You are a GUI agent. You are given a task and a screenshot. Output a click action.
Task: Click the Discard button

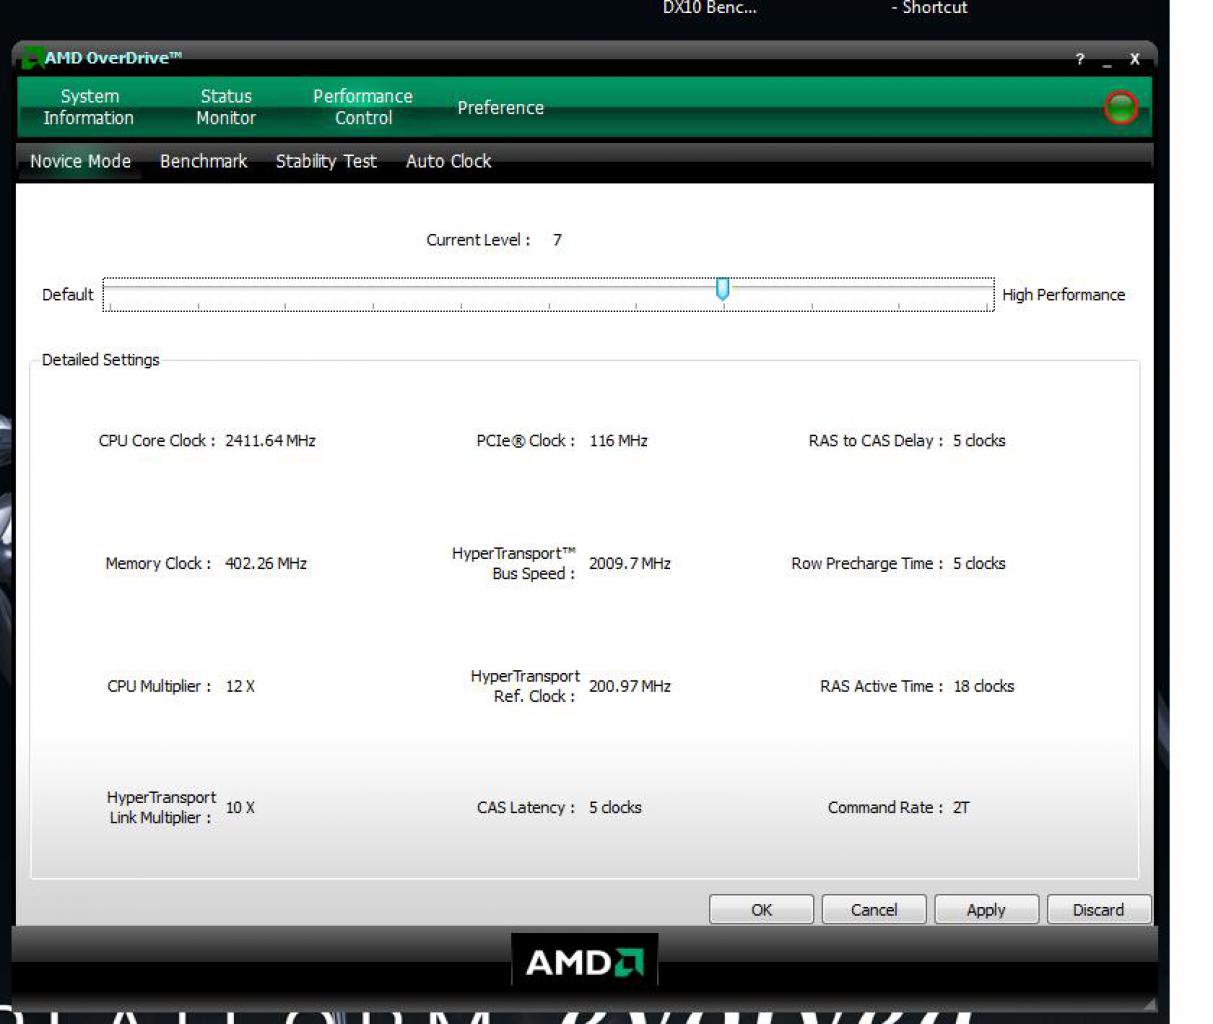pos(1099,910)
